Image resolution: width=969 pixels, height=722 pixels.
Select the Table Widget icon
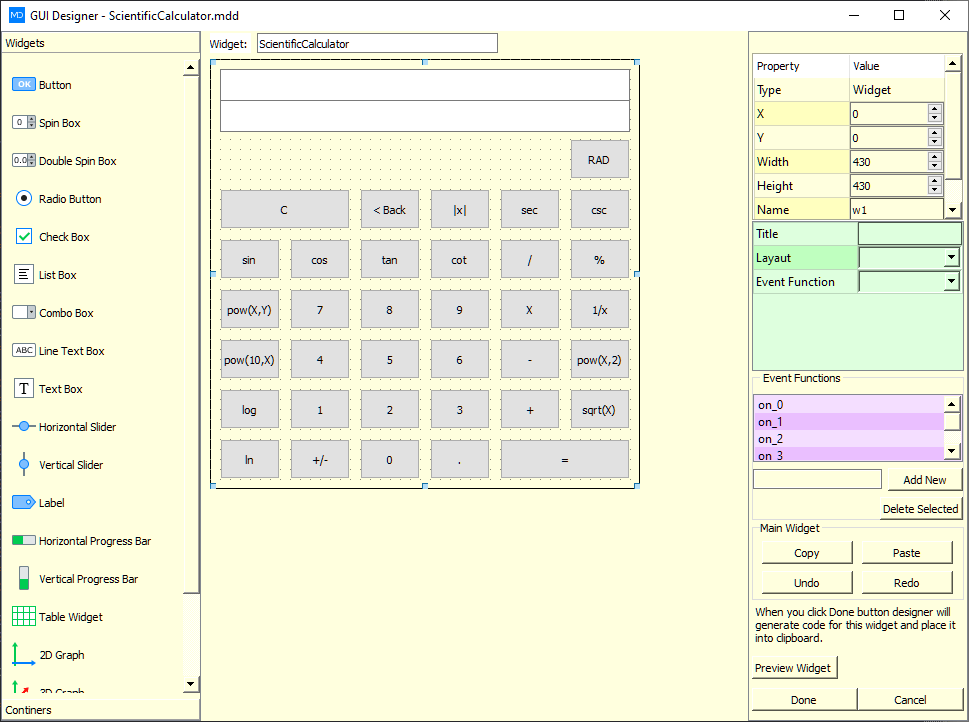tap(24, 616)
